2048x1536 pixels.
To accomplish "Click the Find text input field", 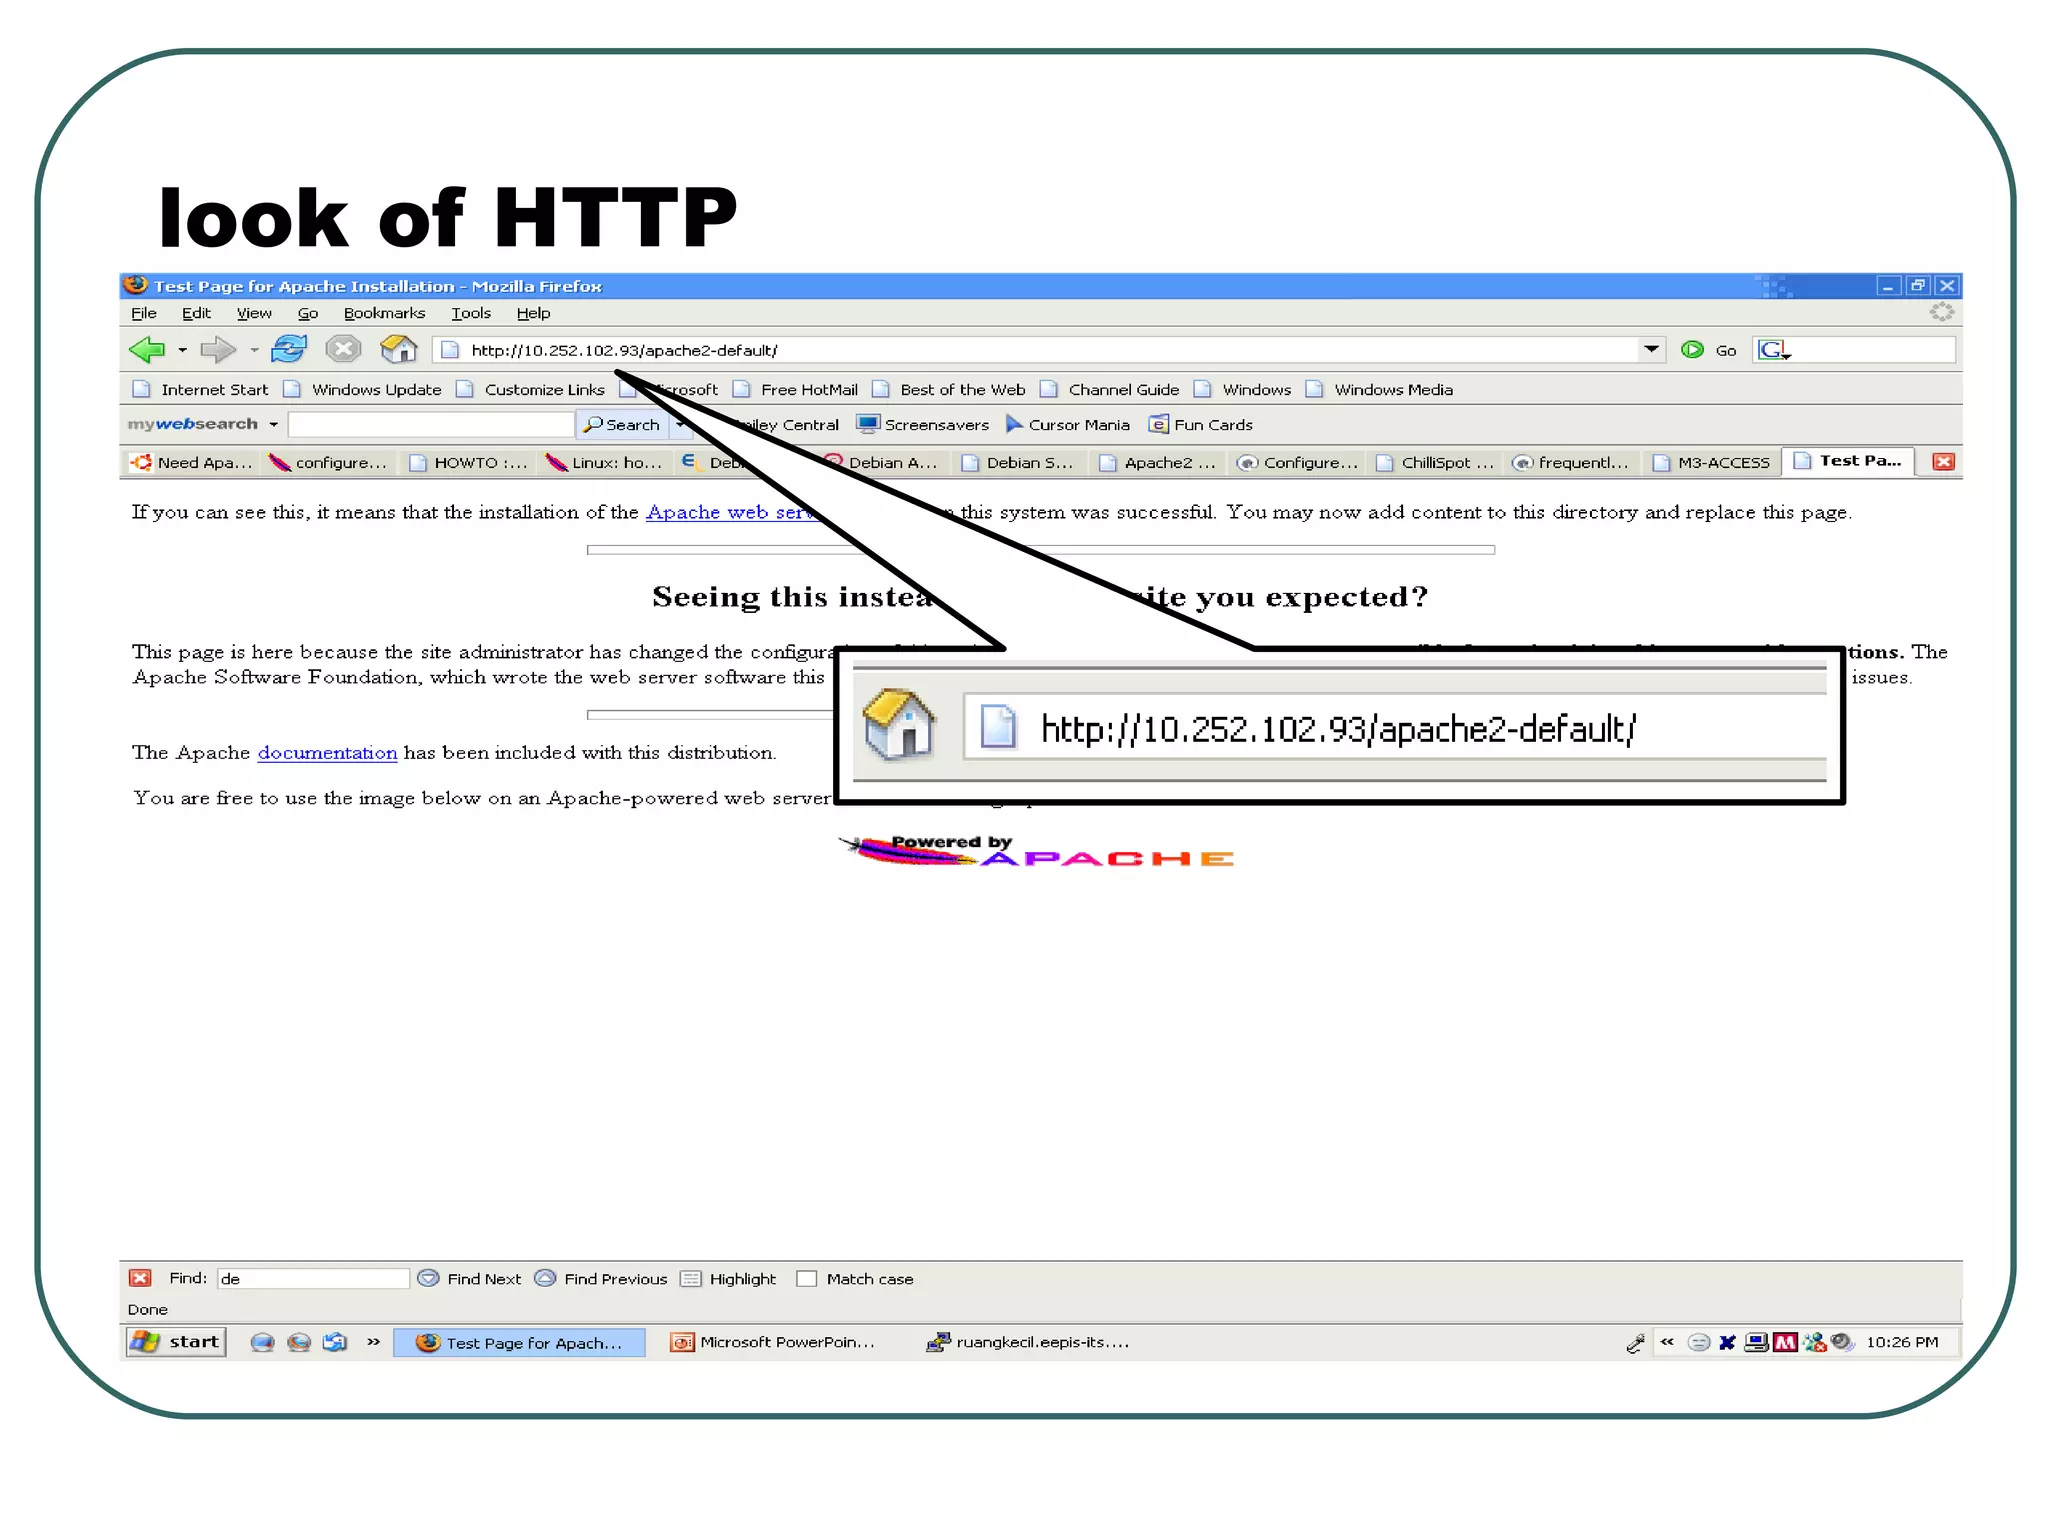I will click(x=313, y=1279).
